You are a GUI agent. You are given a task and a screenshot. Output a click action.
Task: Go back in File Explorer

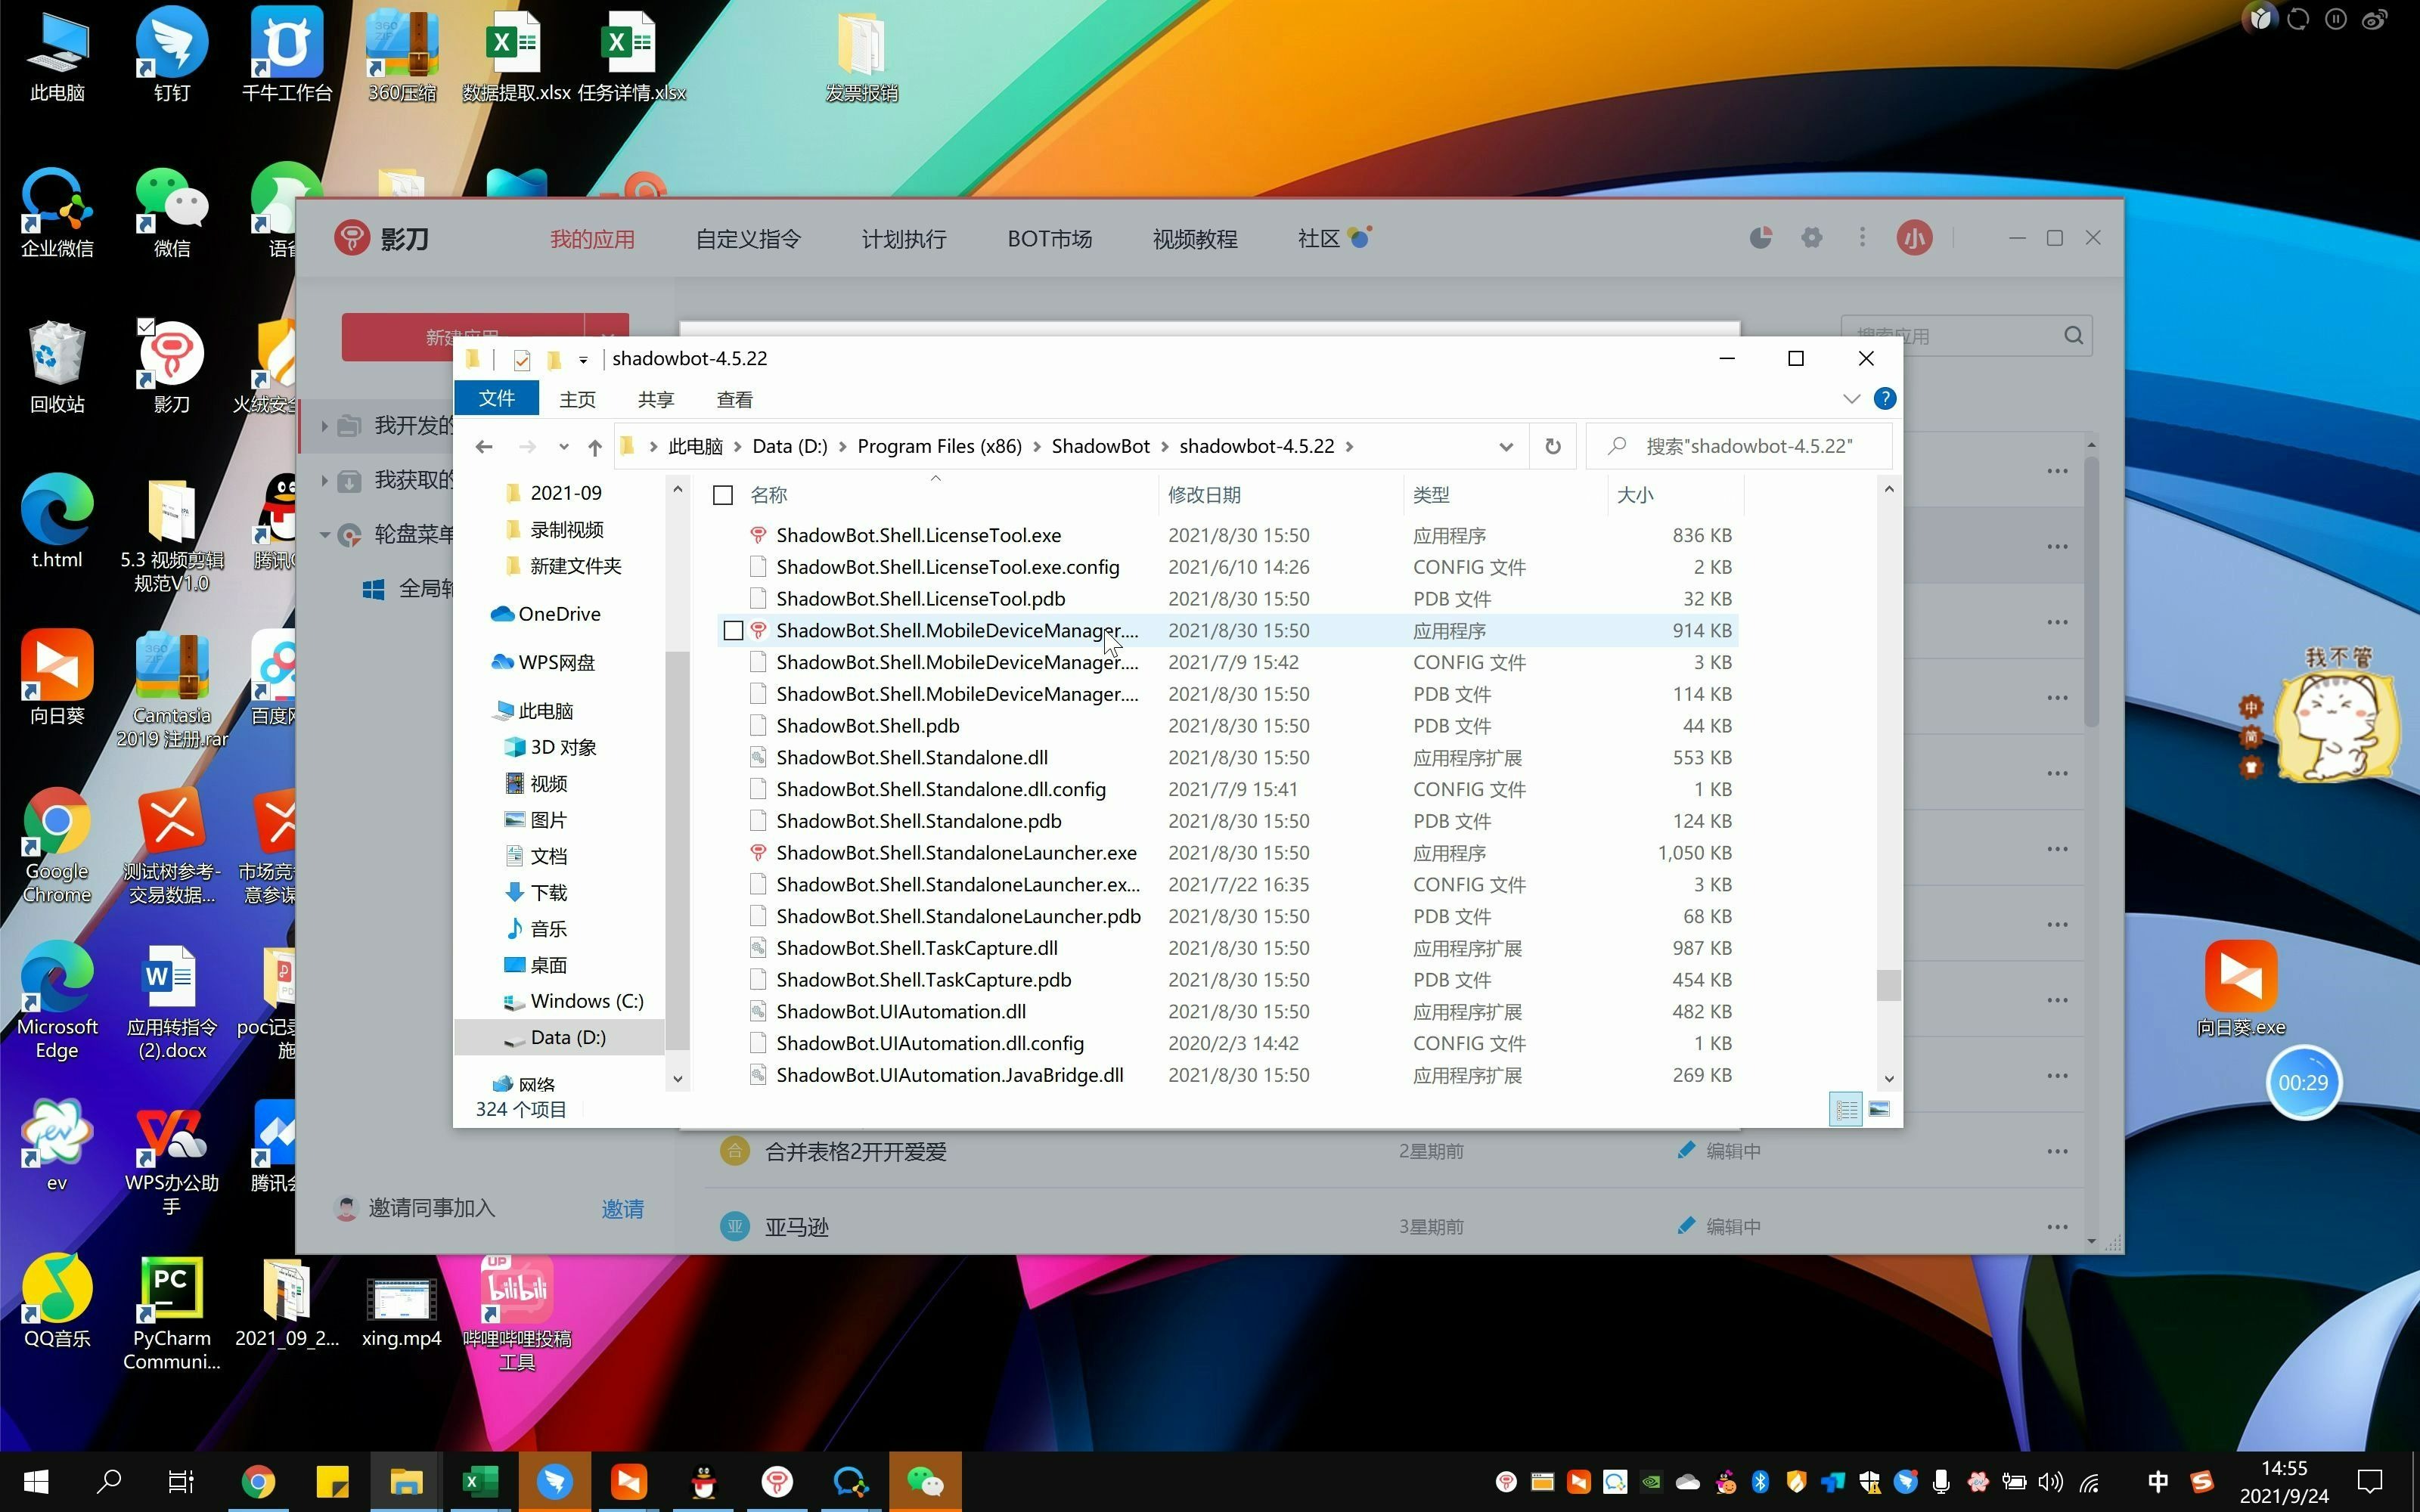coord(484,447)
